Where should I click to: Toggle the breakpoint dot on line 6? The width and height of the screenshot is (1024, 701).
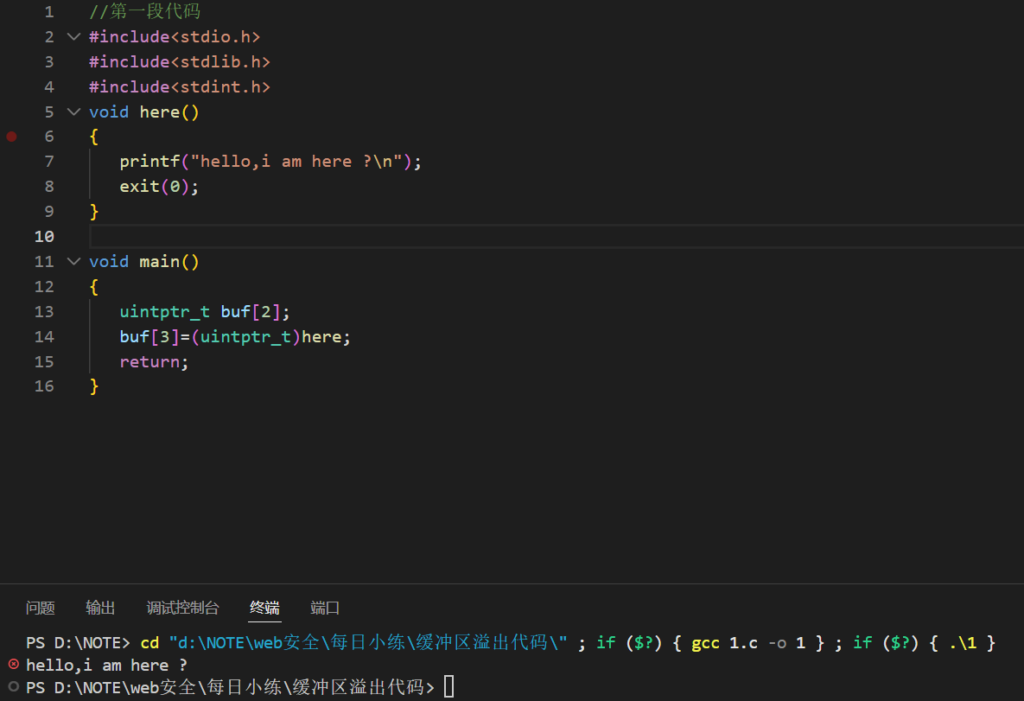(12, 137)
